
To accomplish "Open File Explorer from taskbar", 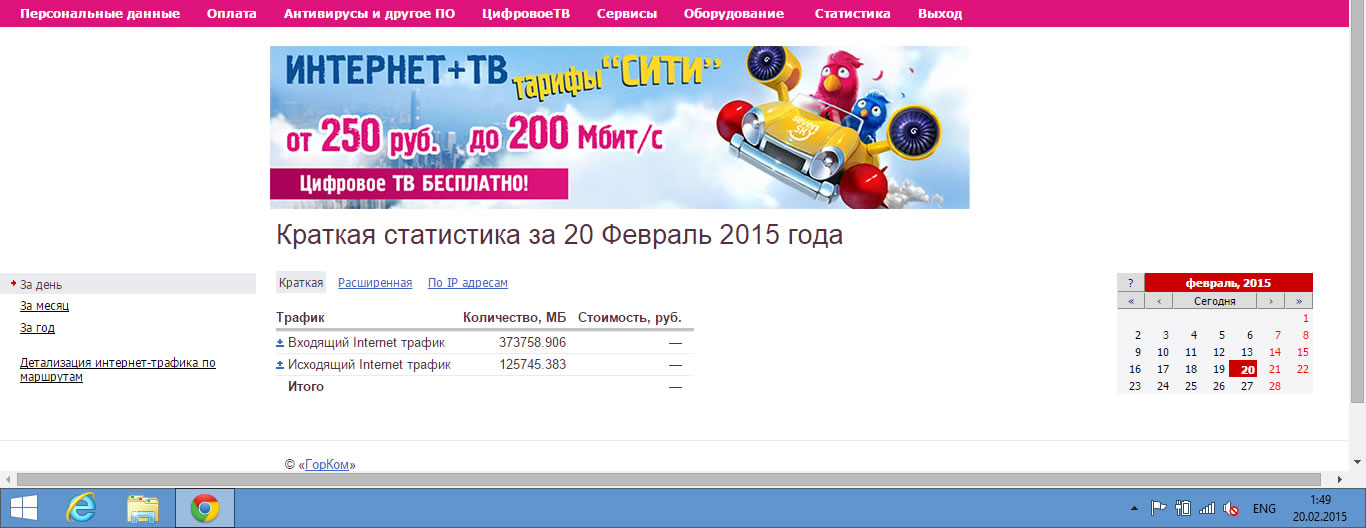I will tap(142, 509).
